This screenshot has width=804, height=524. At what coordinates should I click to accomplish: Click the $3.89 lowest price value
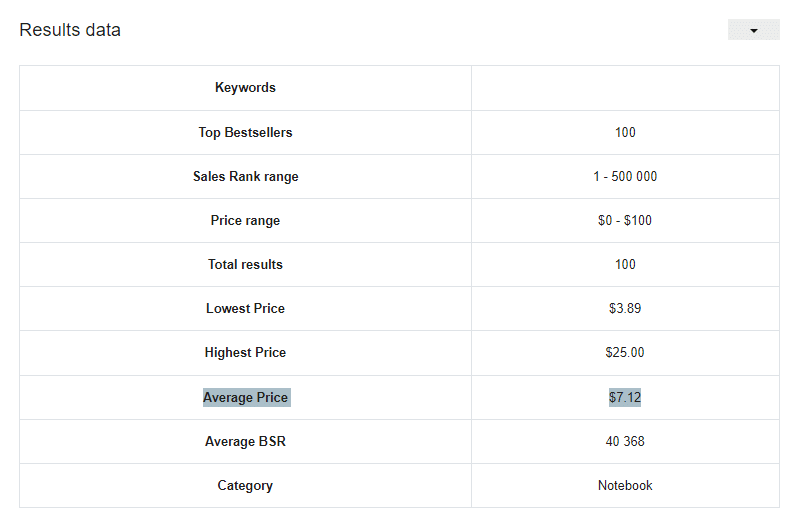tap(625, 308)
